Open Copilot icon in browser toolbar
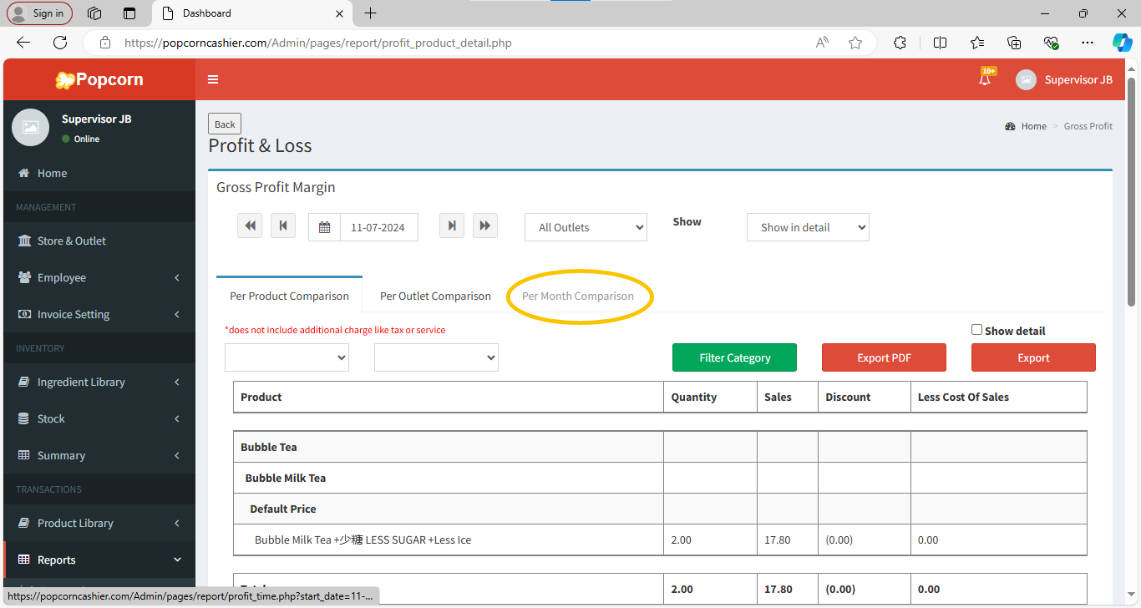This screenshot has height=608, width=1141. (1121, 43)
